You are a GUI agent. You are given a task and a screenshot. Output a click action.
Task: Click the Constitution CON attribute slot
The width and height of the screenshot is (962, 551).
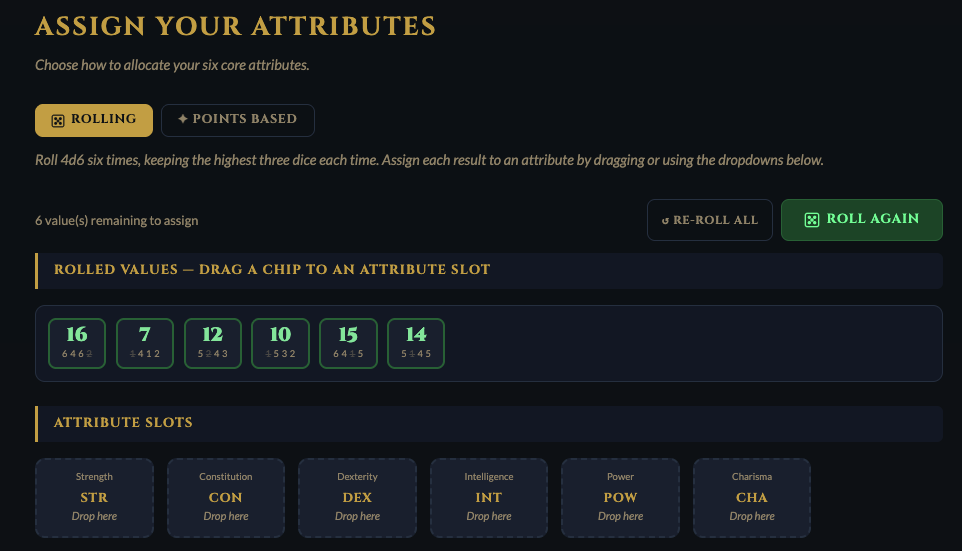(x=226, y=497)
